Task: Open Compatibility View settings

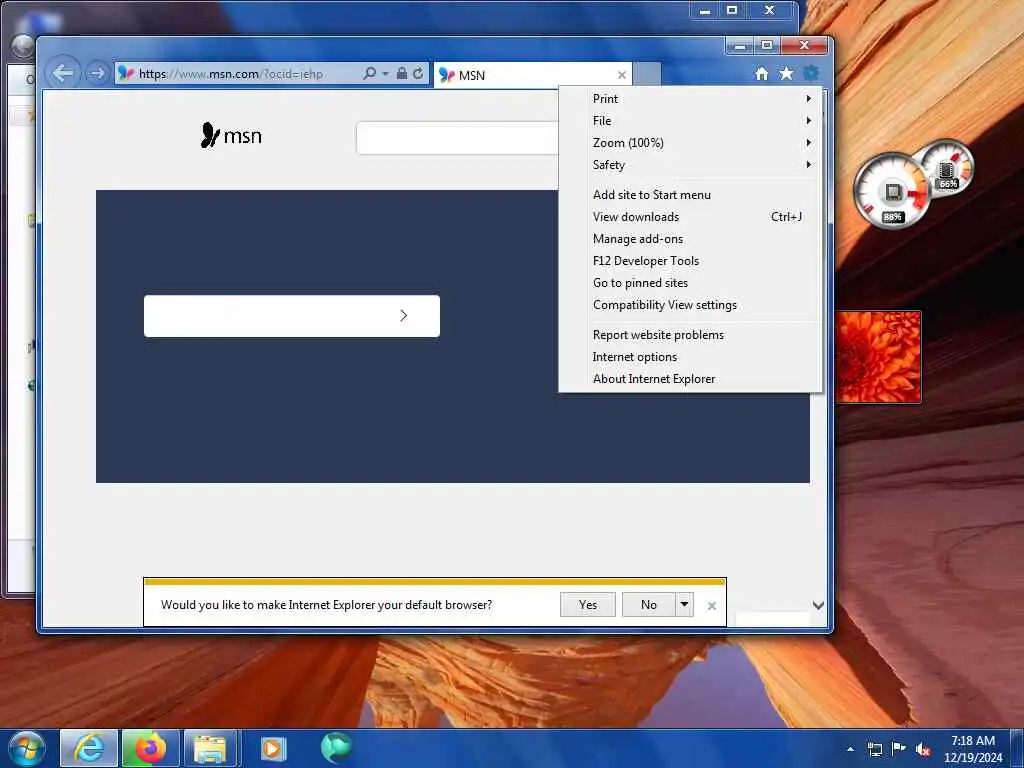Action: (x=691, y=305)
